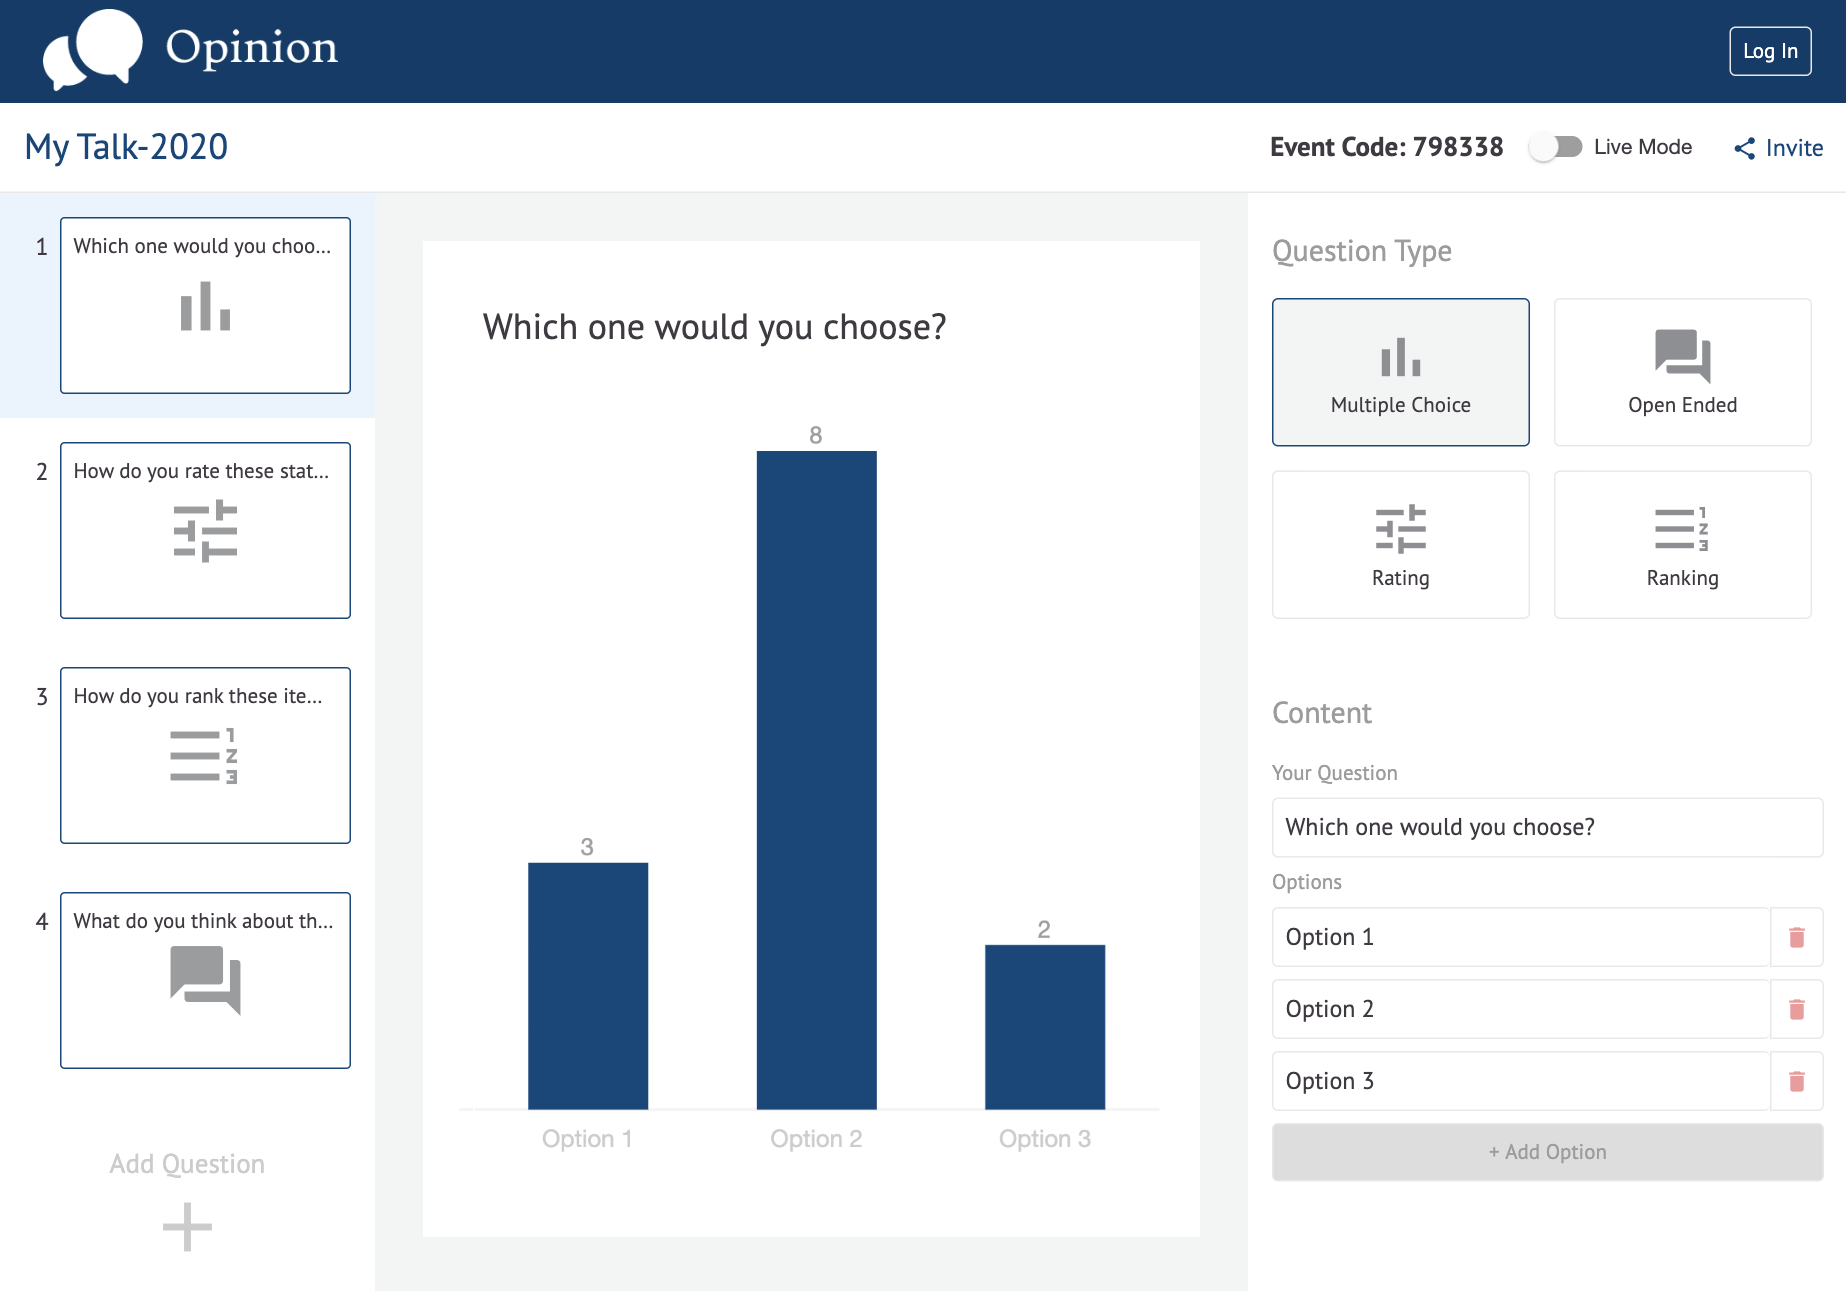The image size is (1846, 1292).
Task: Click the Your Question text field
Action: 1547,827
